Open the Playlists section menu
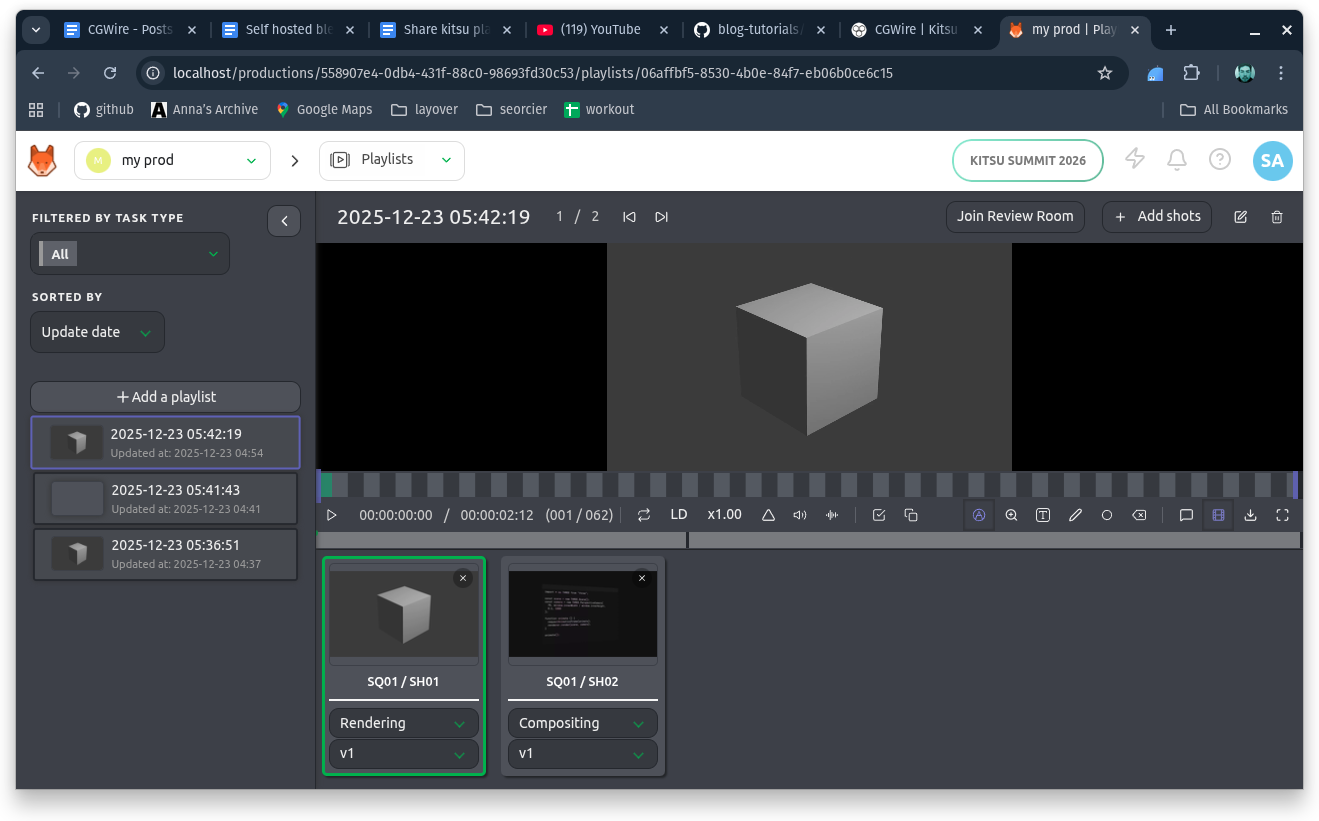The height and width of the screenshot is (821, 1319). [x=392, y=160]
